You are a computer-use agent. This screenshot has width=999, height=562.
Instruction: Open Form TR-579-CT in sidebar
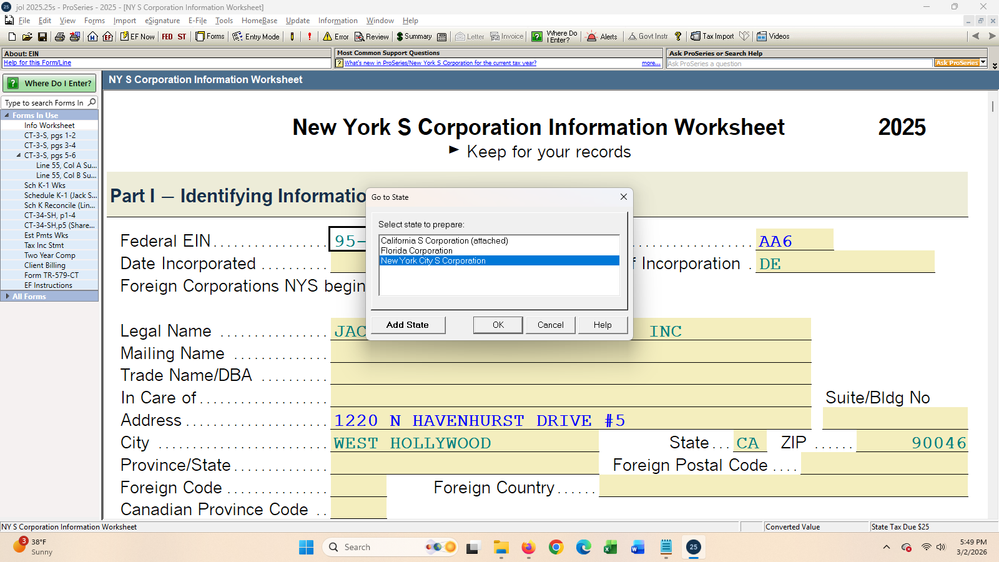51,275
